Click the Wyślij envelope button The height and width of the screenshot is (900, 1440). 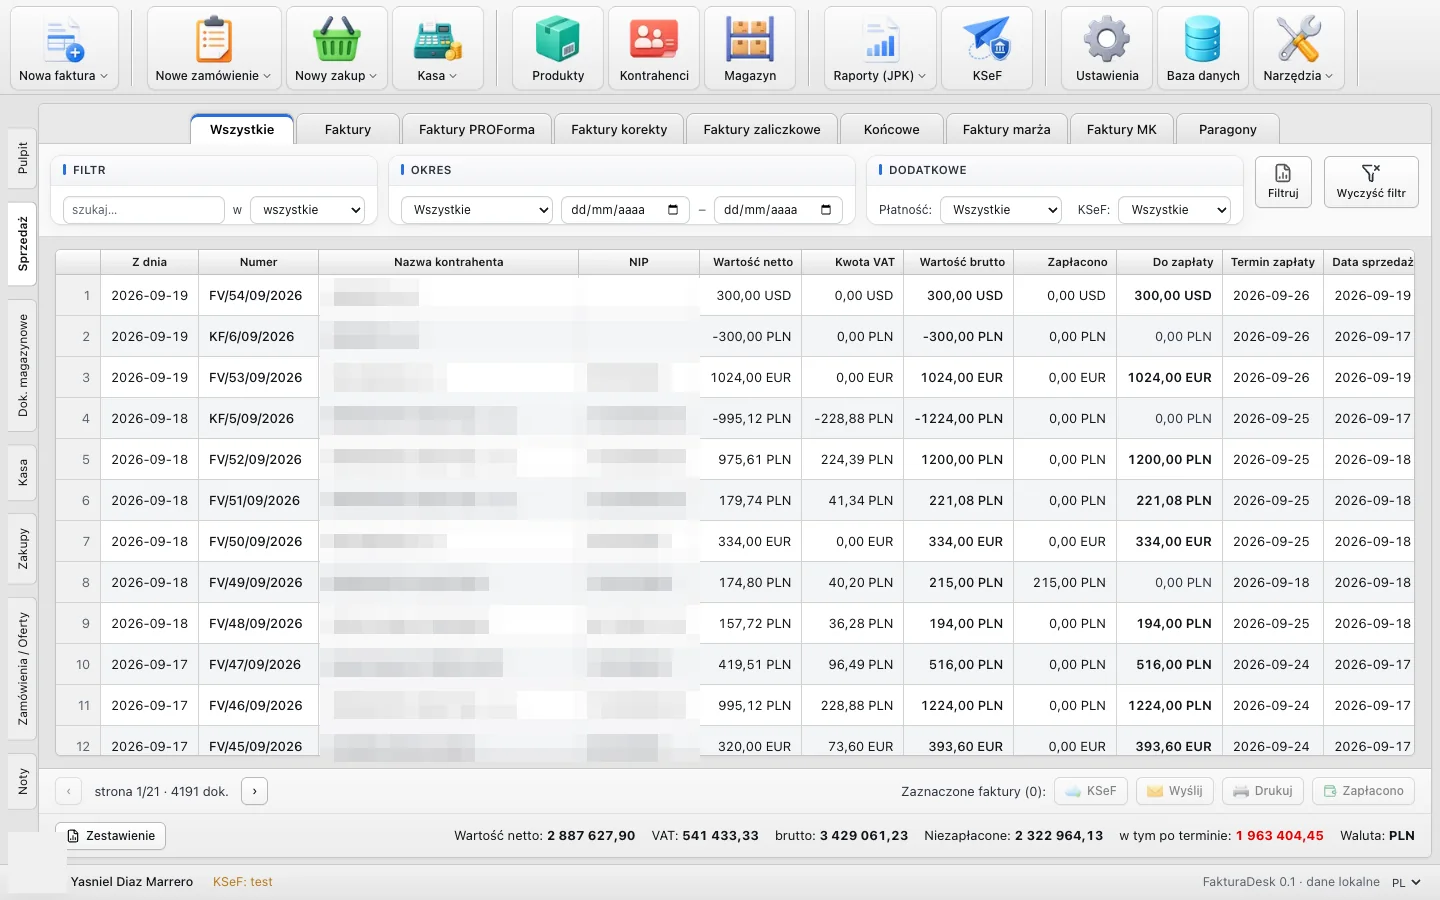[x=1175, y=791]
